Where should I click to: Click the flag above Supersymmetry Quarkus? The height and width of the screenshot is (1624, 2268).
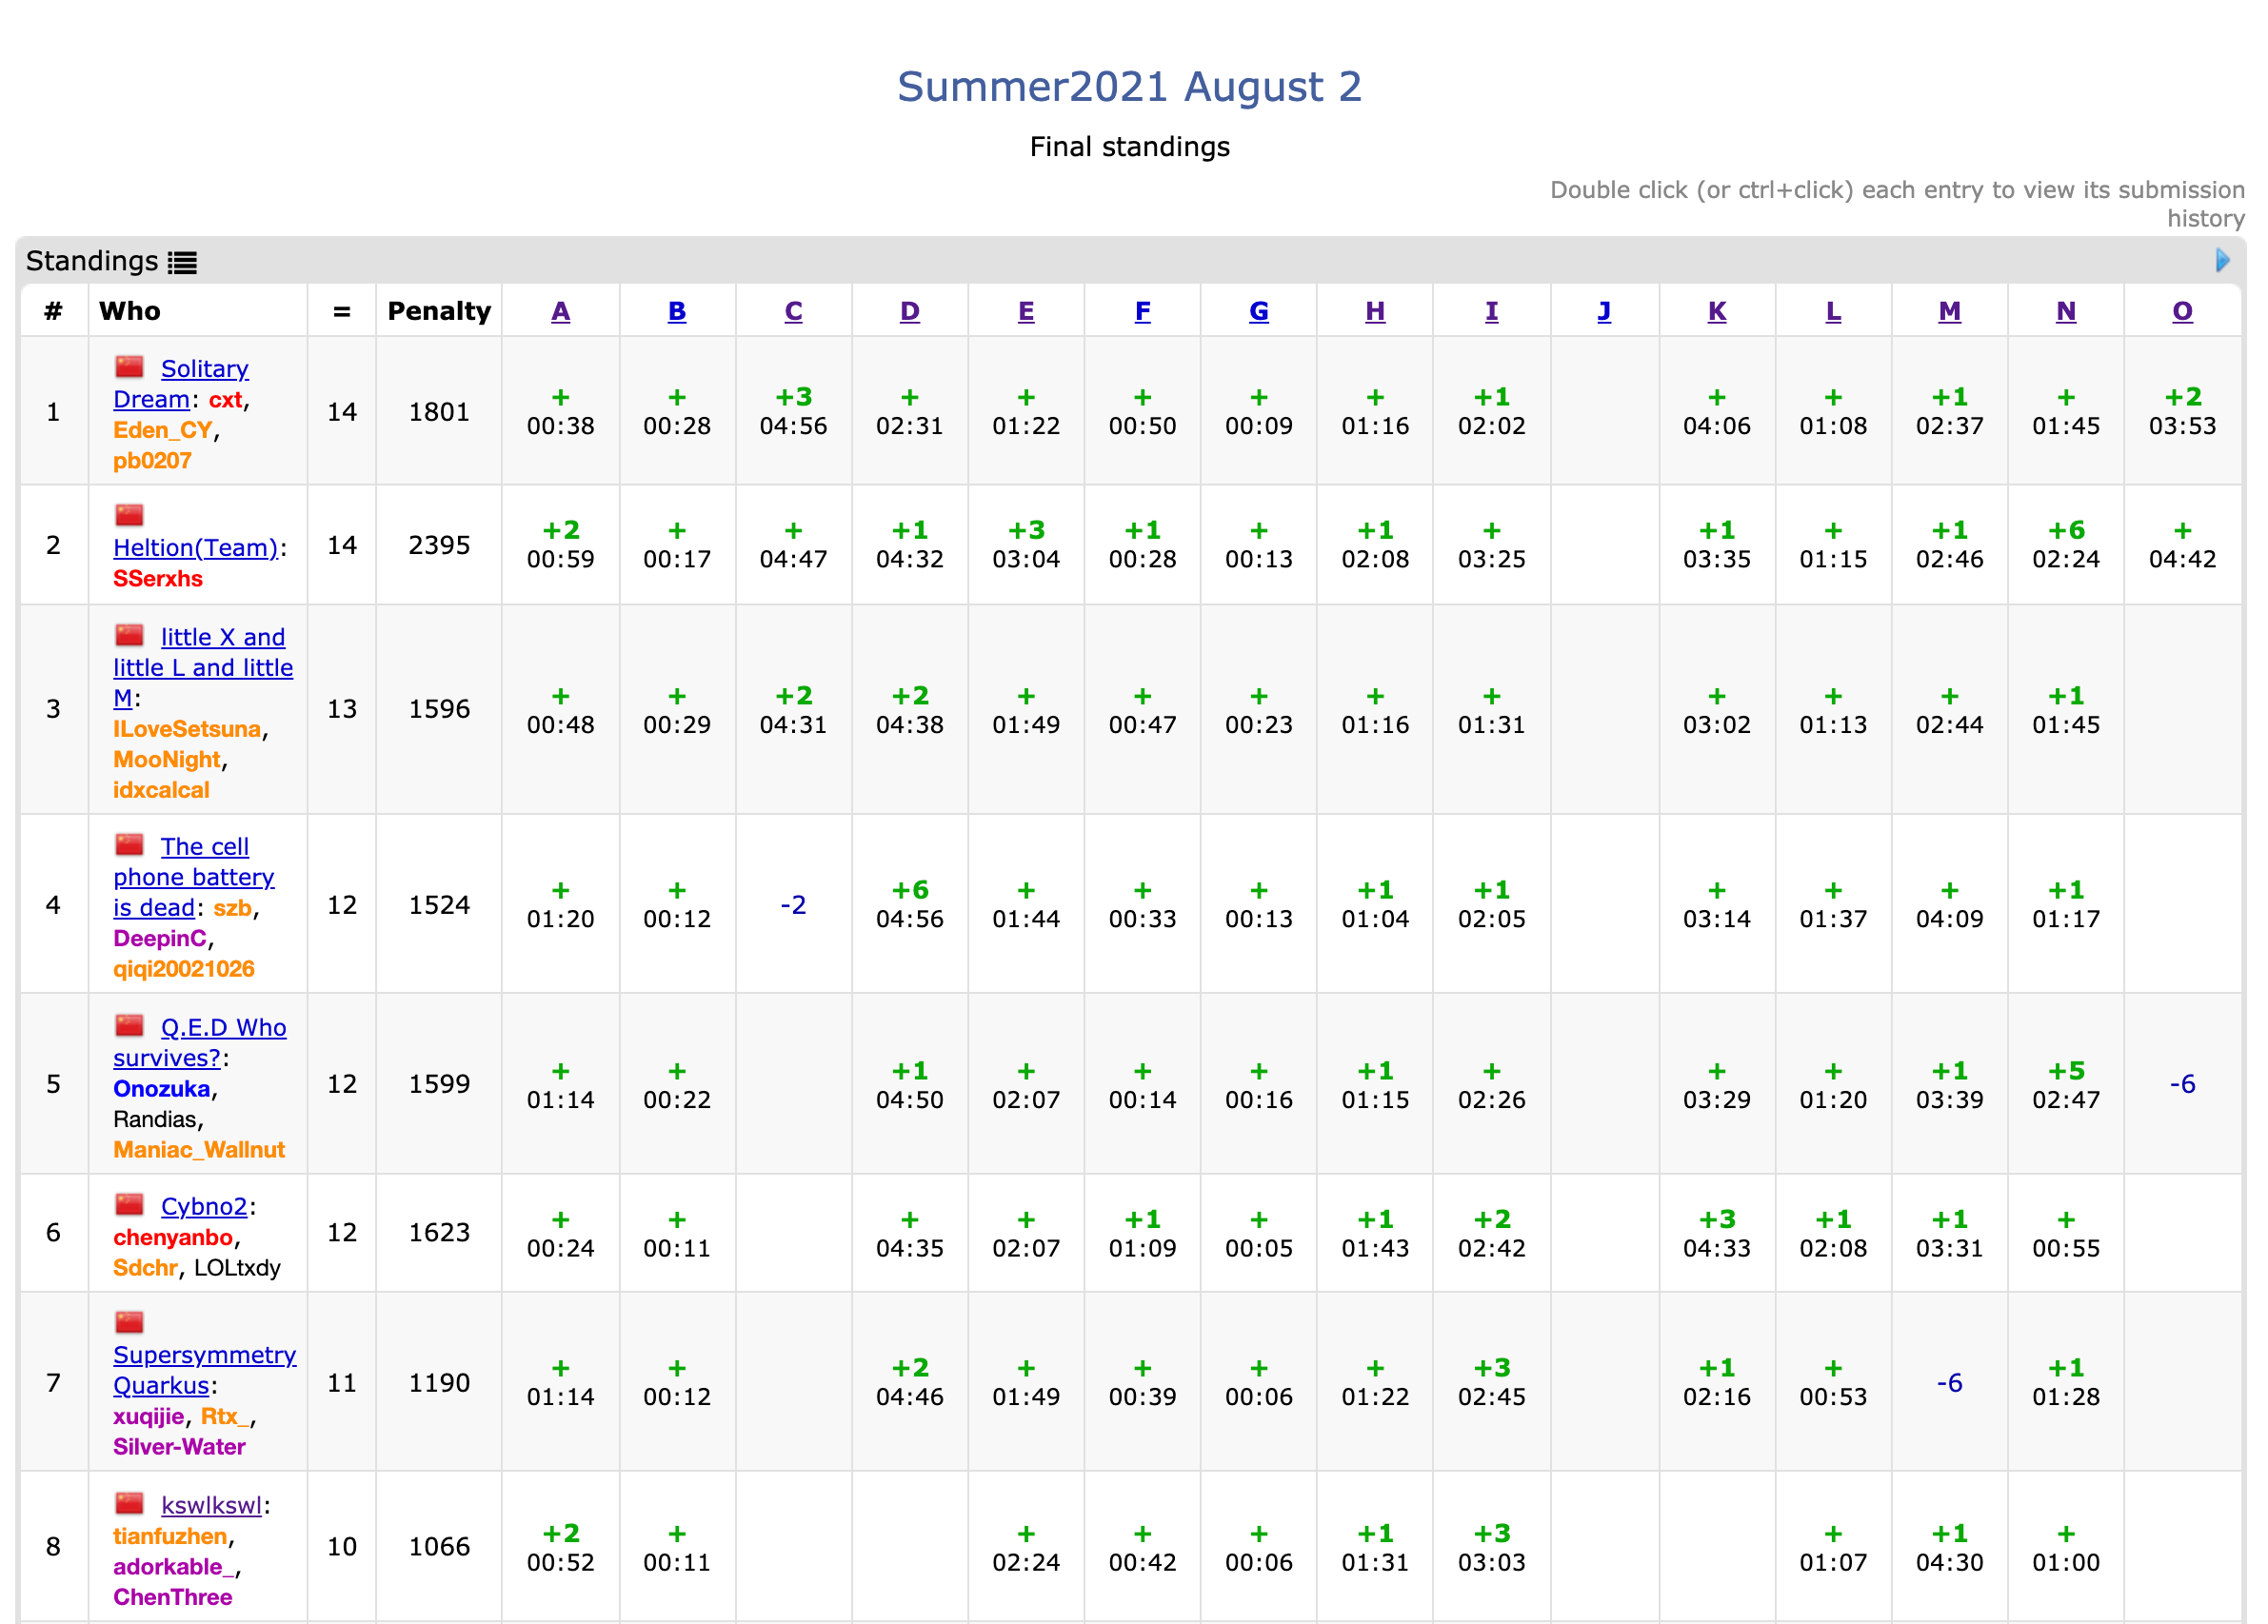click(x=130, y=1323)
